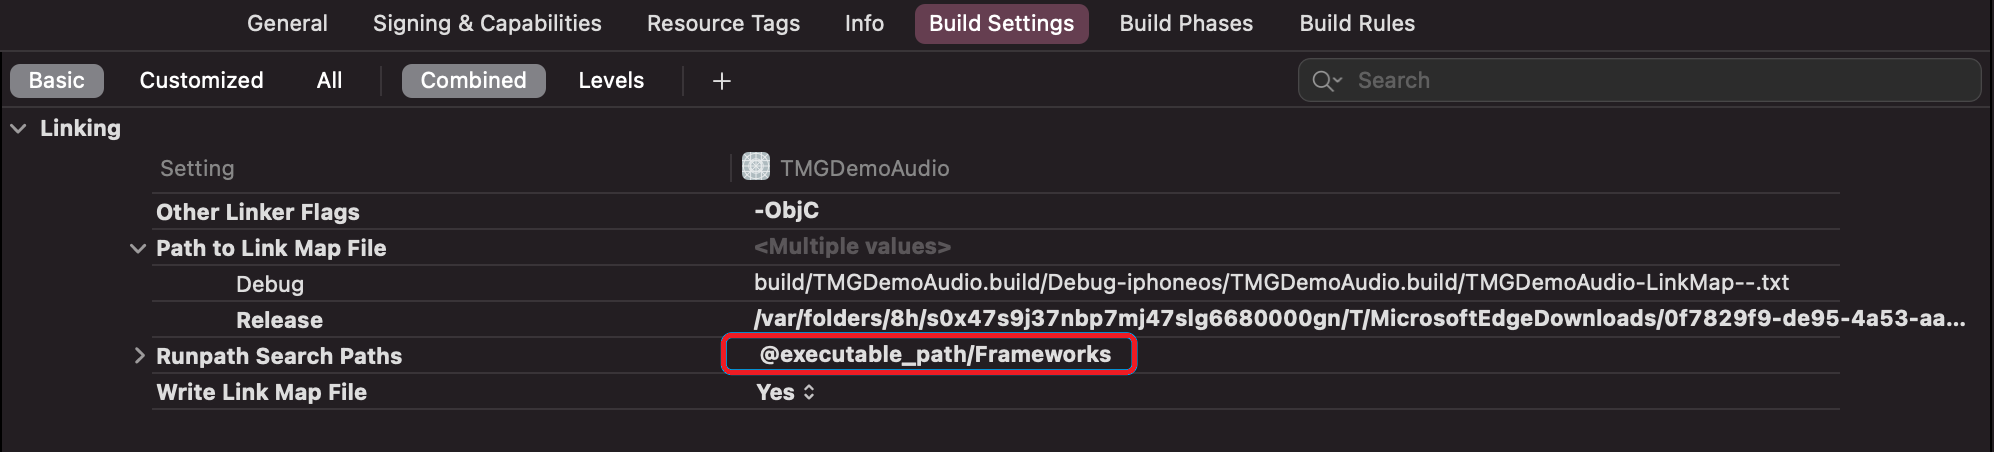Open the Resource Tags tab

(x=723, y=23)
